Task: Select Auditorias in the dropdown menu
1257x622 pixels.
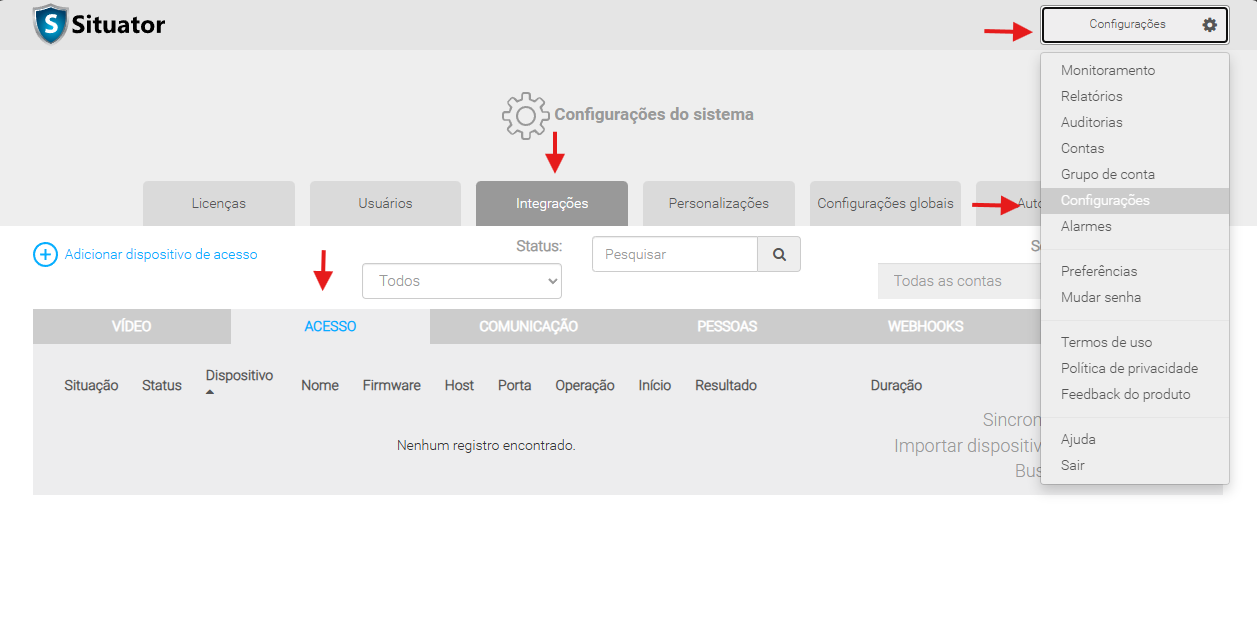Action: coord(1091,123)
